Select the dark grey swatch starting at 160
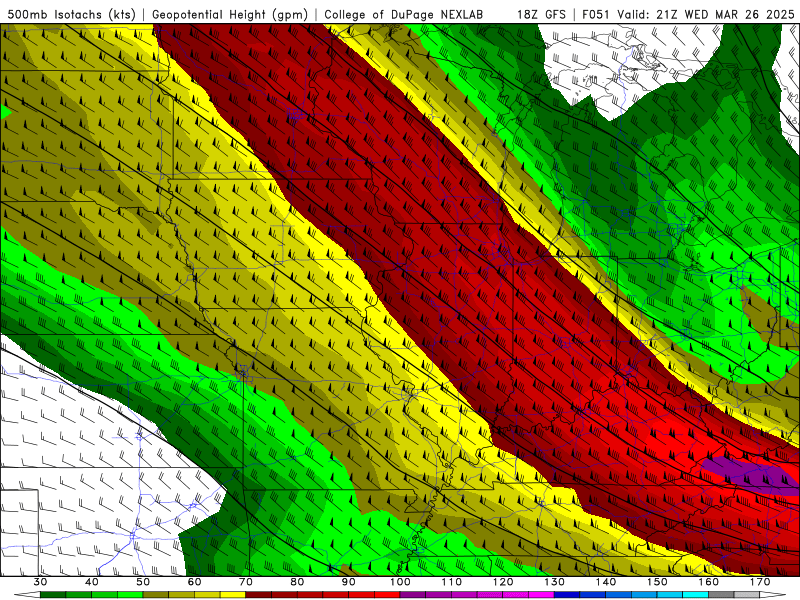800x600 pixels. point(721,595)
